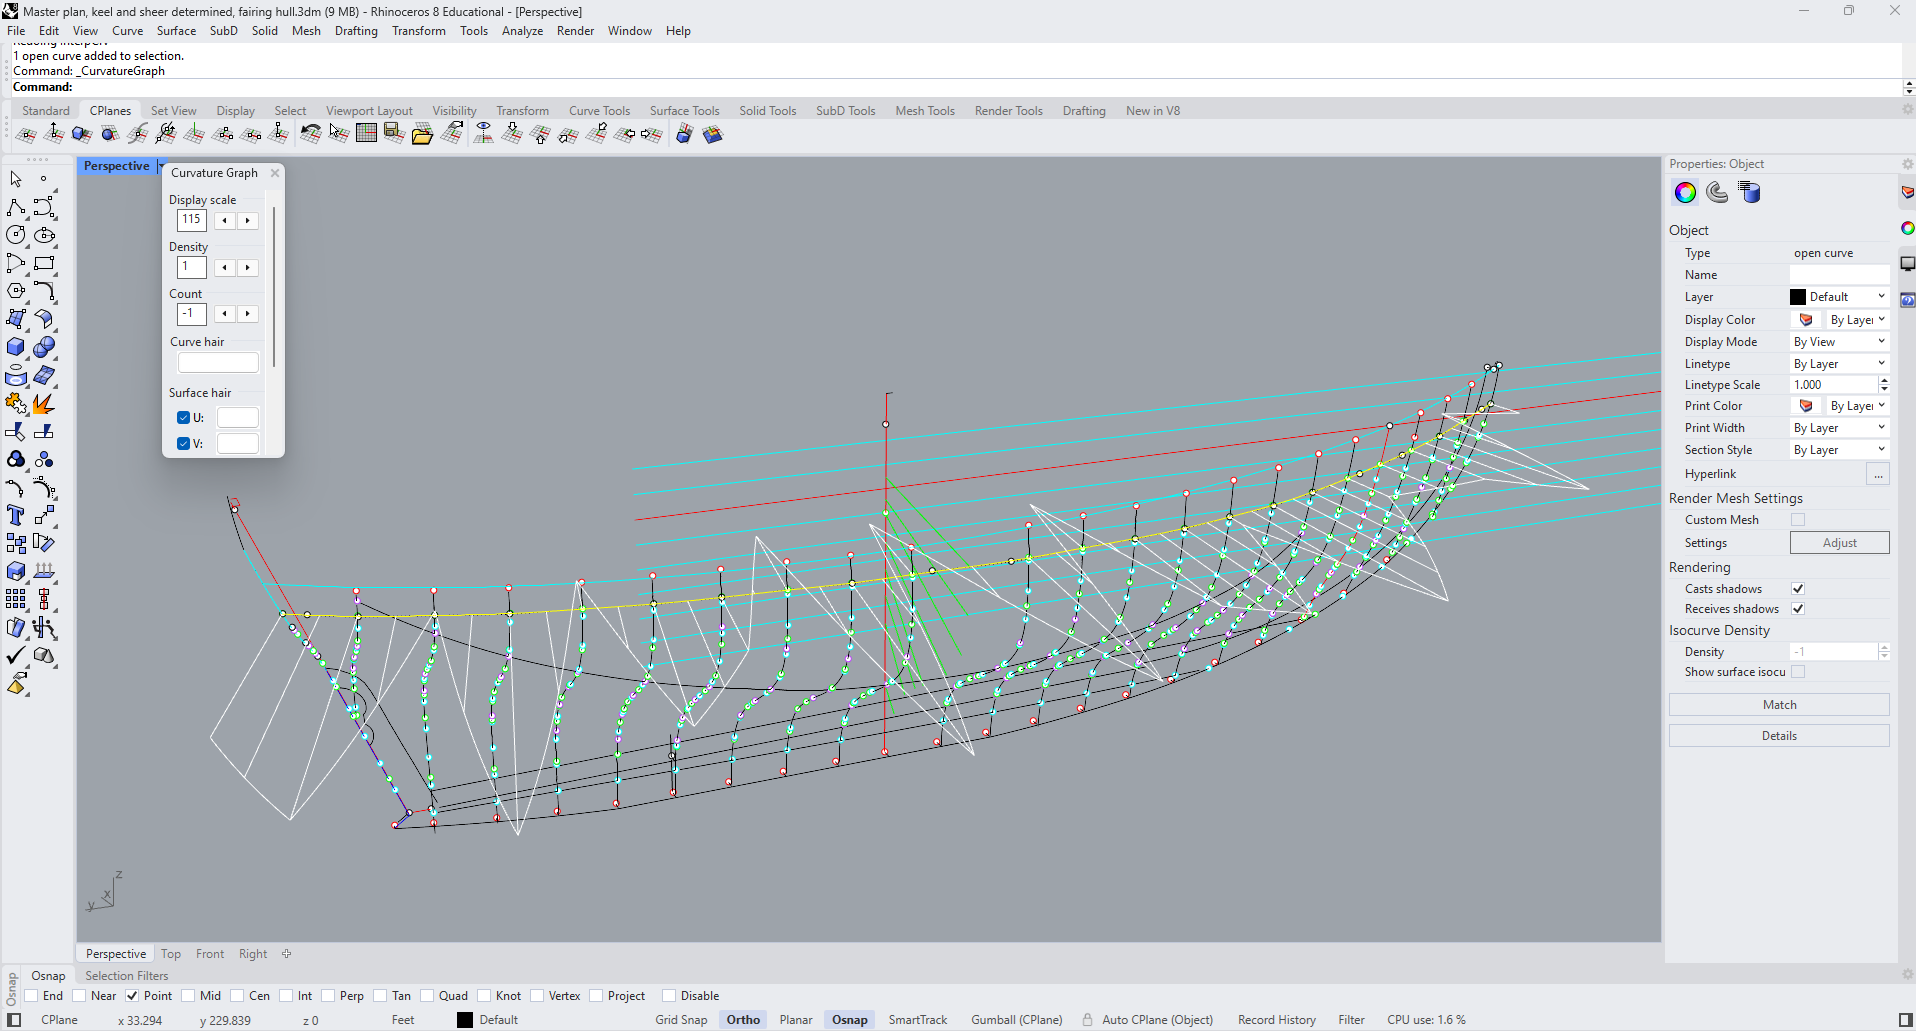Click the Rectangular Array tool icon
Screen dimensions: 1916x1031
(16, 599)
